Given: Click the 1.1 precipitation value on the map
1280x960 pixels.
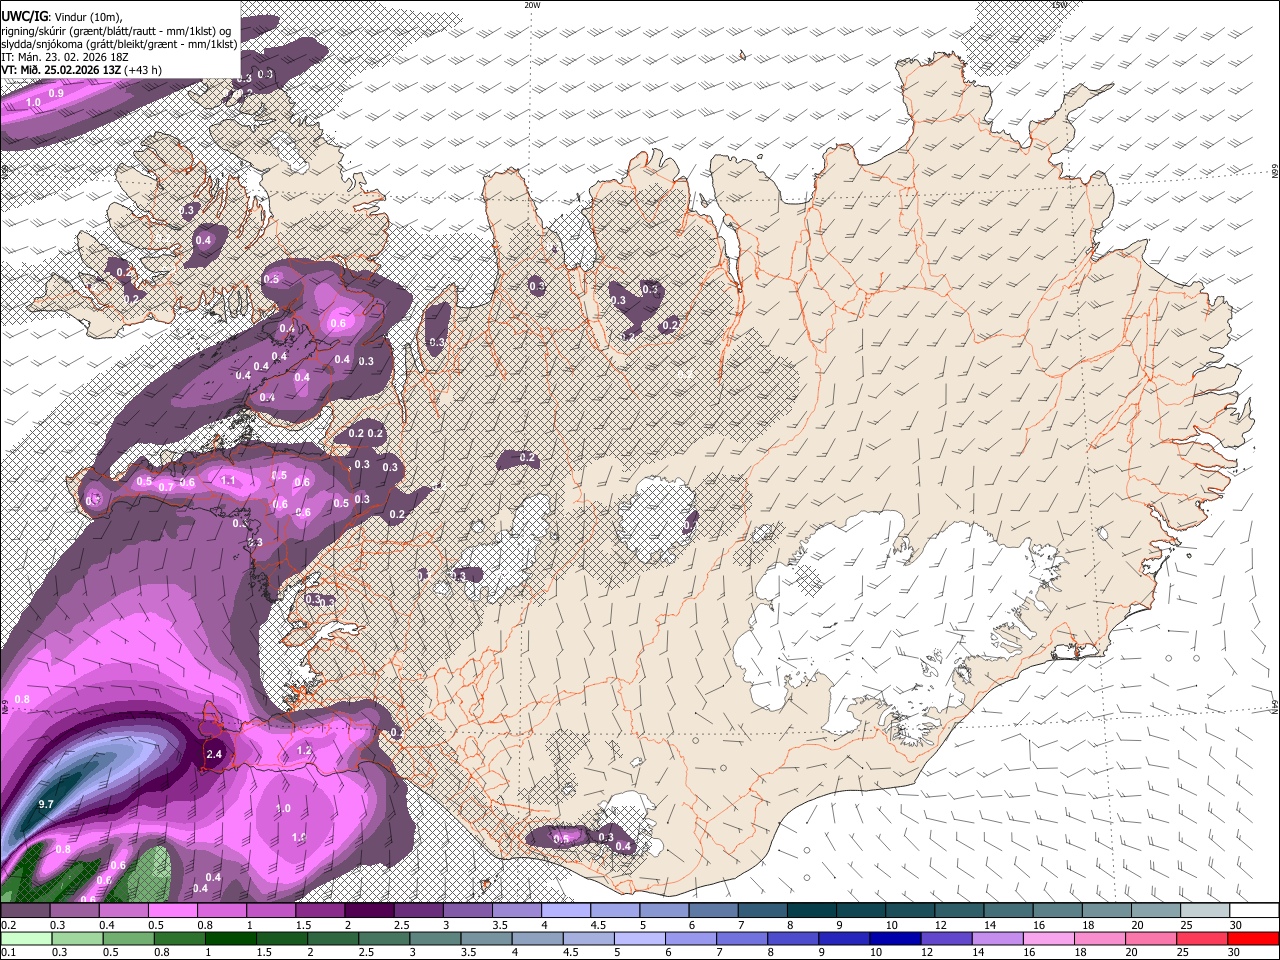Looking at the screenshot, I should 228,481.
